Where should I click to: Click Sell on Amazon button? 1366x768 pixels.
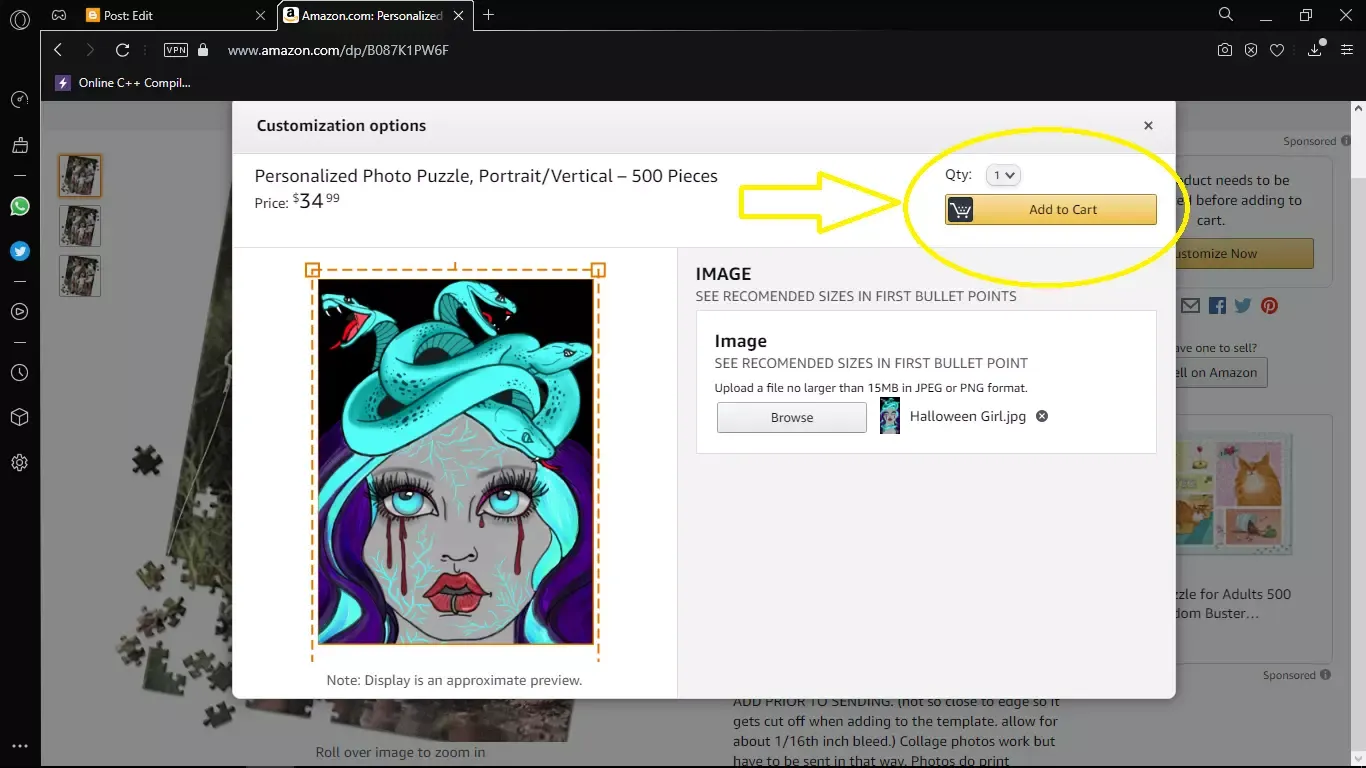pos(1221,372)
